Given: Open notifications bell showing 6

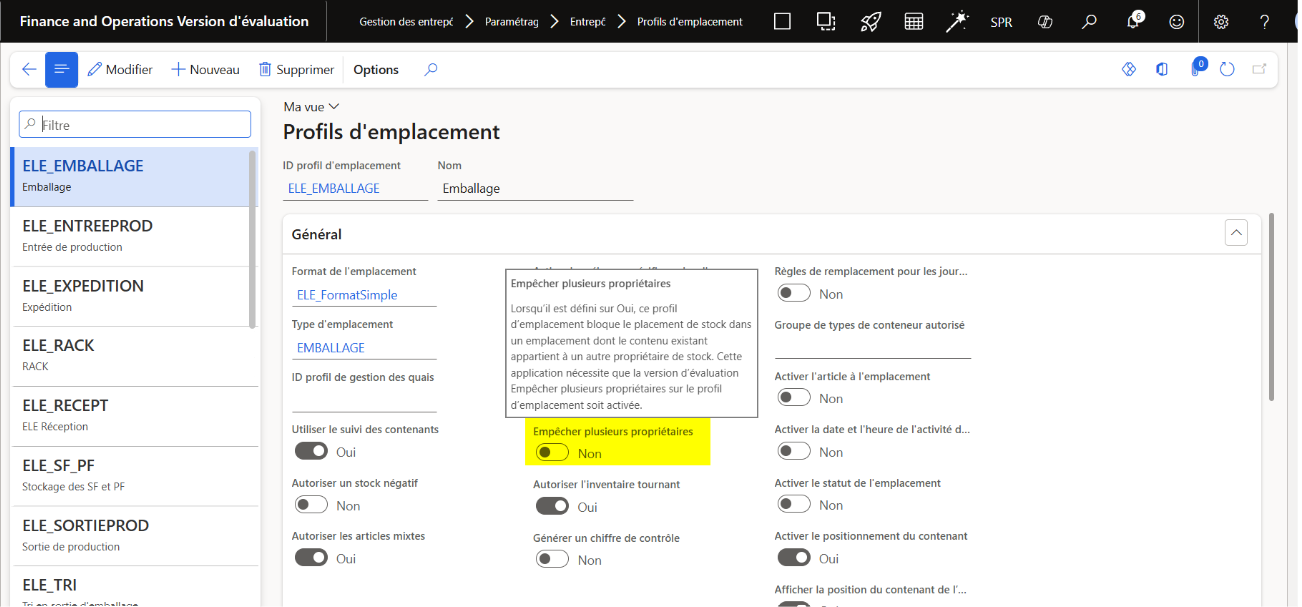Looking at the screenshot, I should click(x=1134, y=21).
